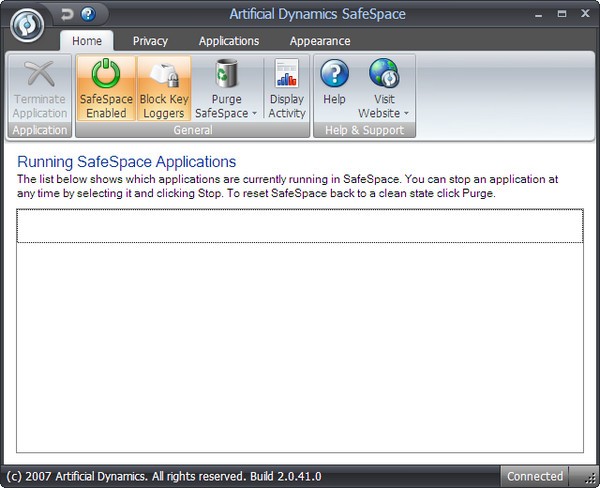Click the Visit Website globe icon
The height and width of the screenshot is (488, 600).
[x=383, y=74]
